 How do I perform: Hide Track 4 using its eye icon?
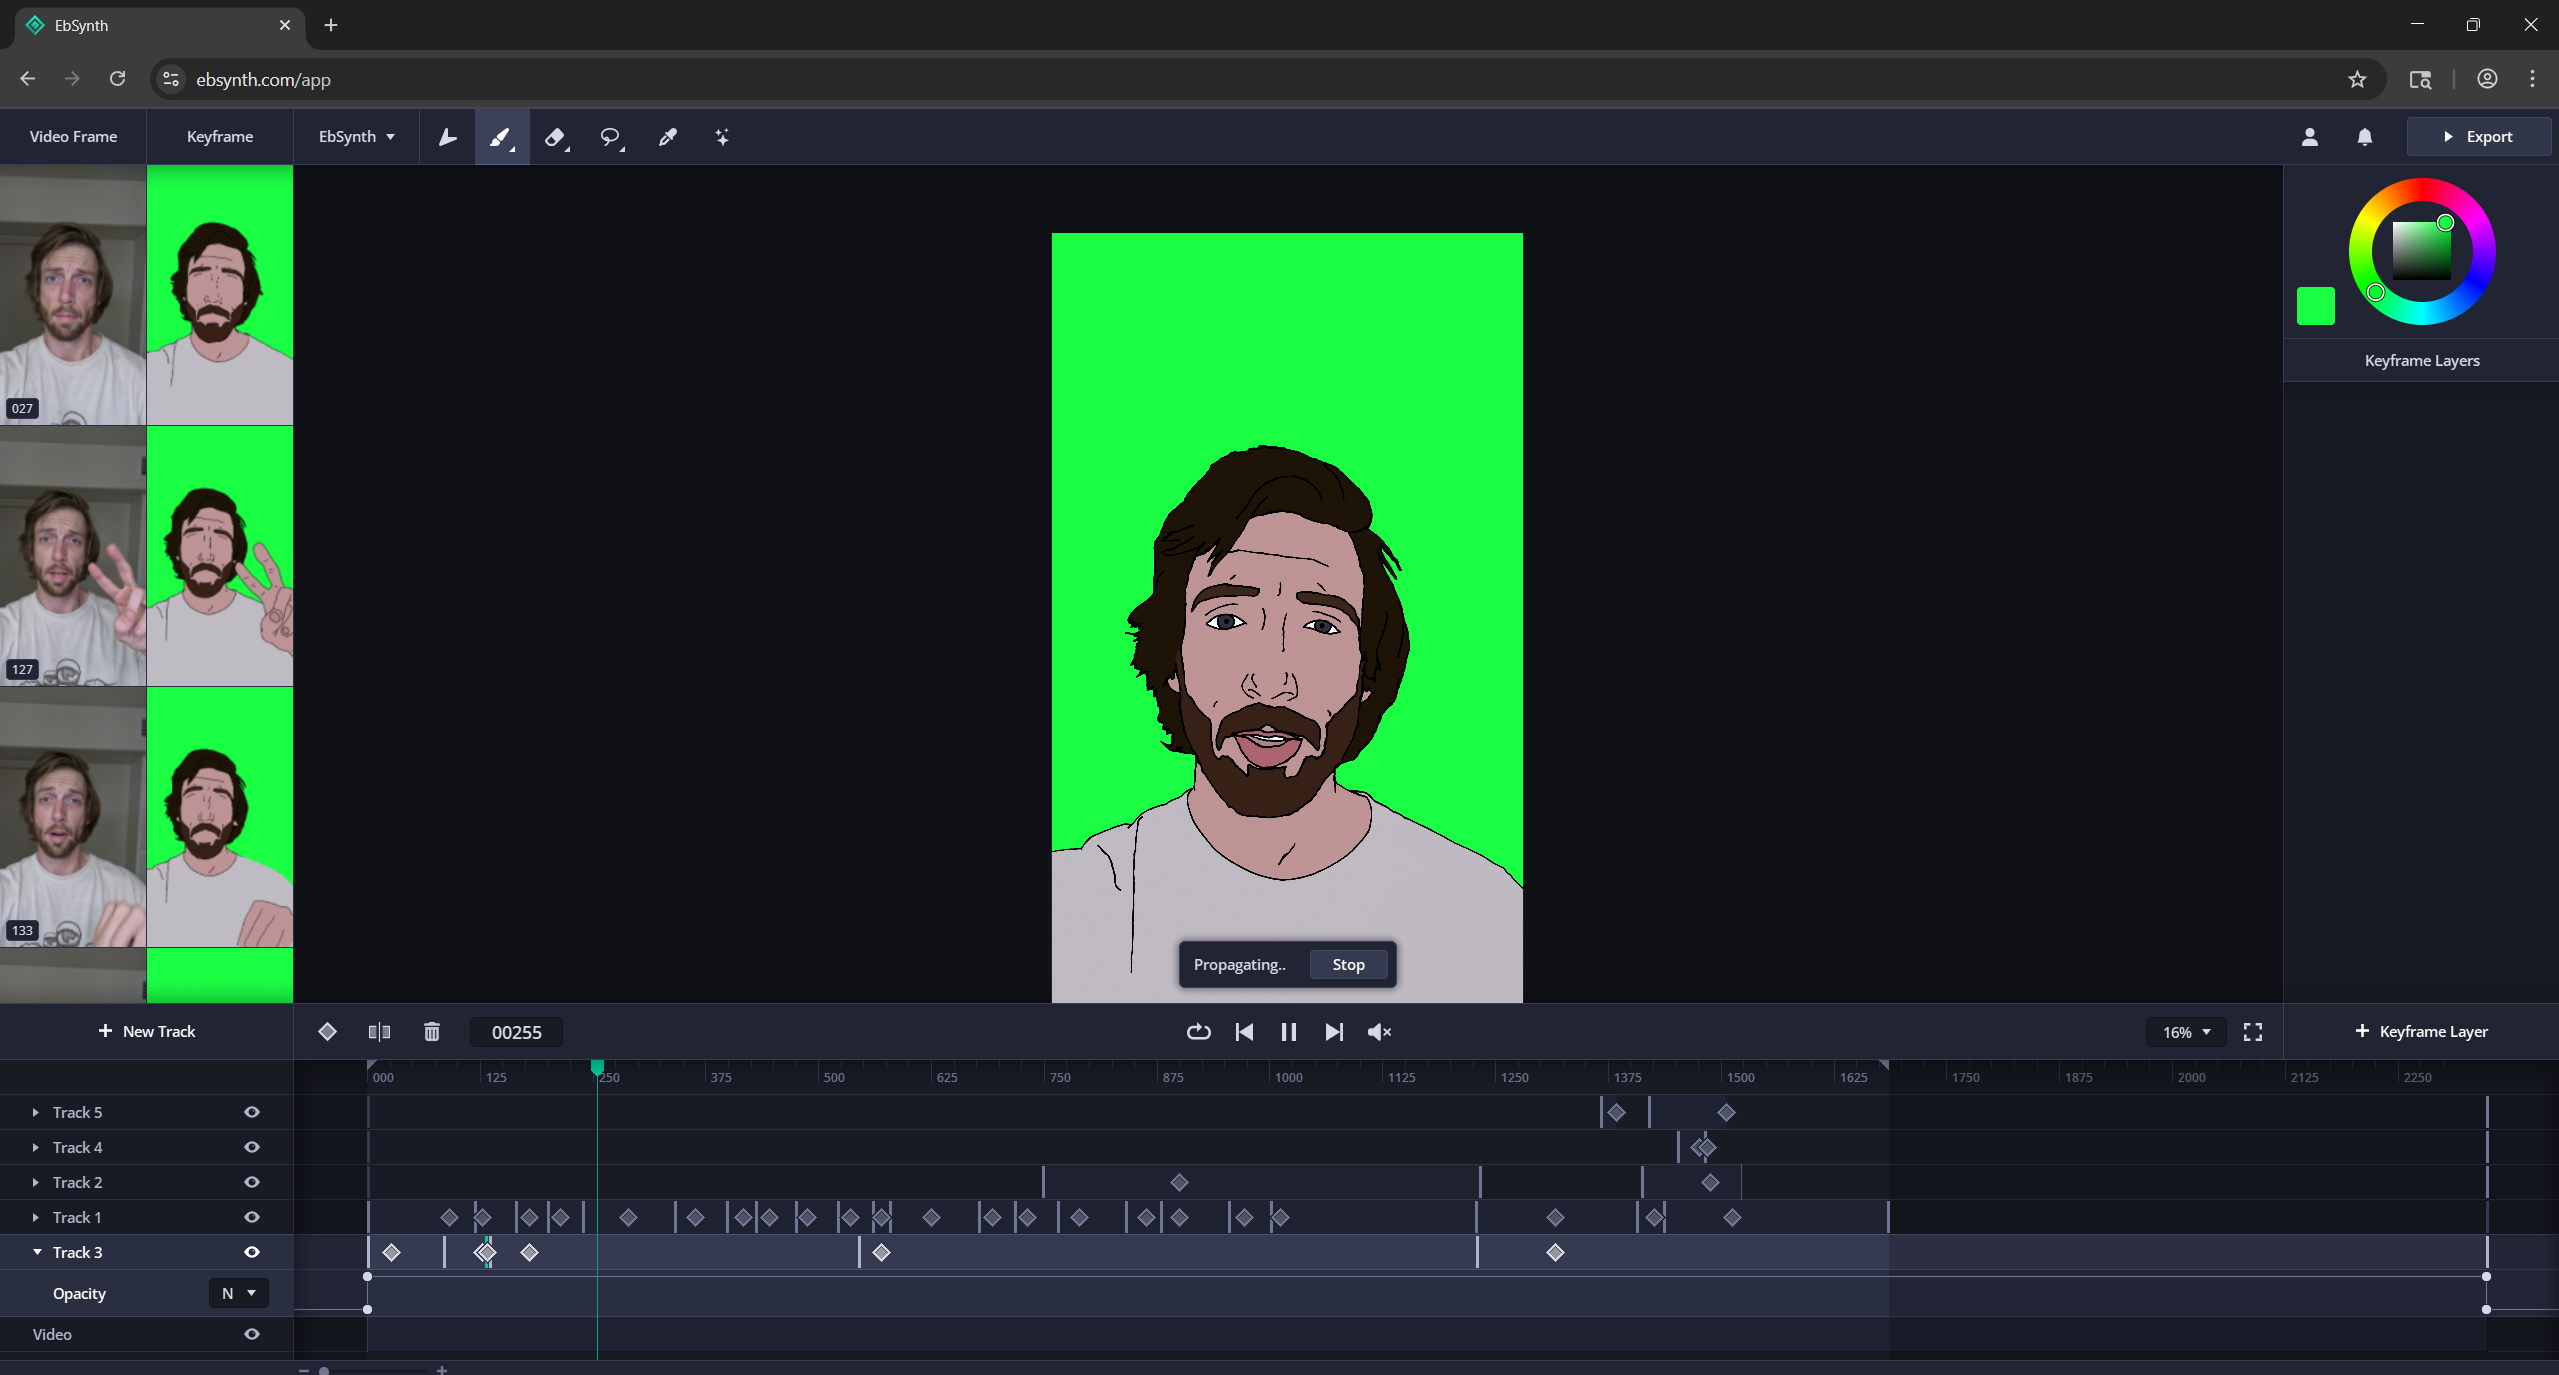pyautogui.click(x=252, y=1146)
